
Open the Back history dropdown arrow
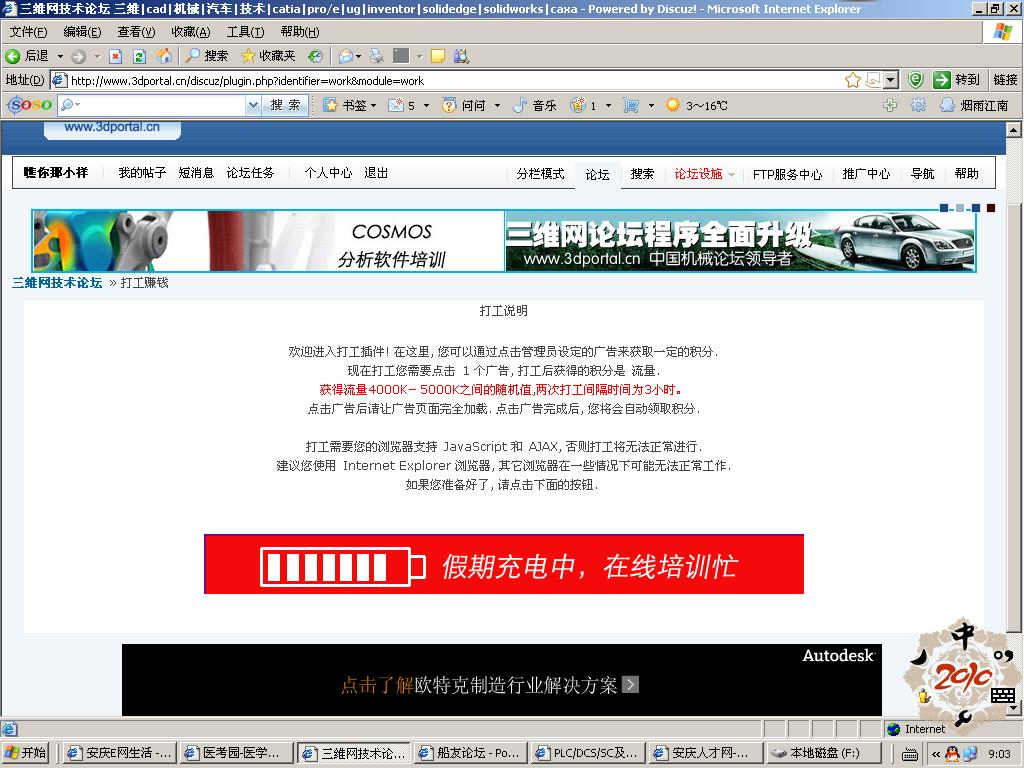coord(60,56)
